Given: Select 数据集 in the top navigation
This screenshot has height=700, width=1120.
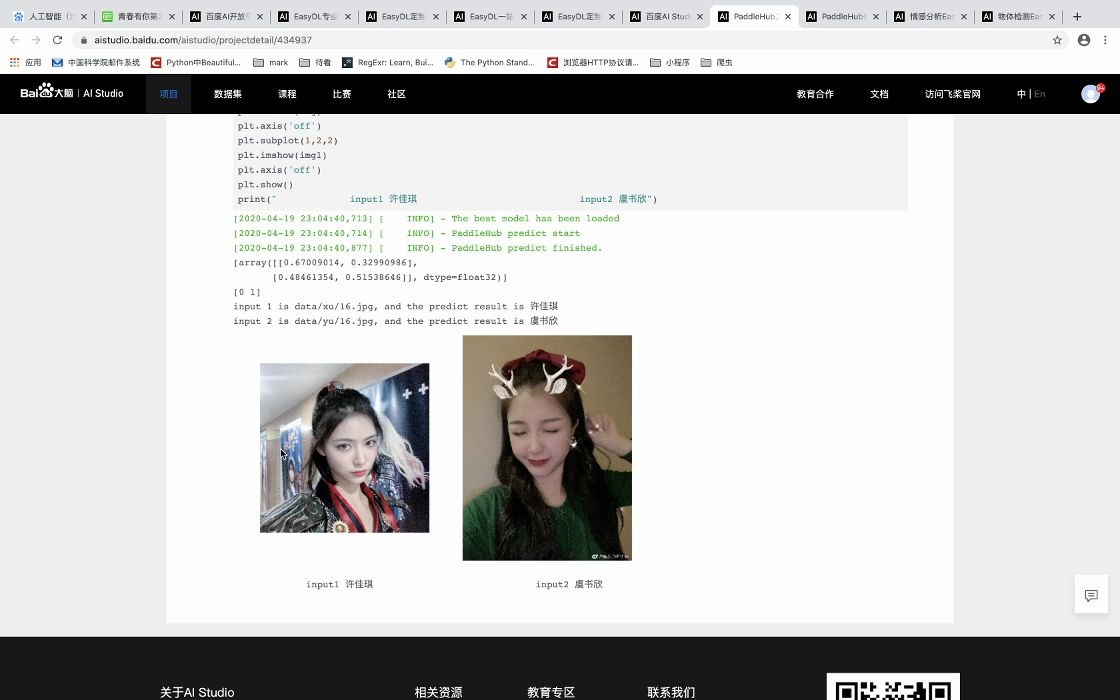Looking at the screenshot, I should [228, 93].
